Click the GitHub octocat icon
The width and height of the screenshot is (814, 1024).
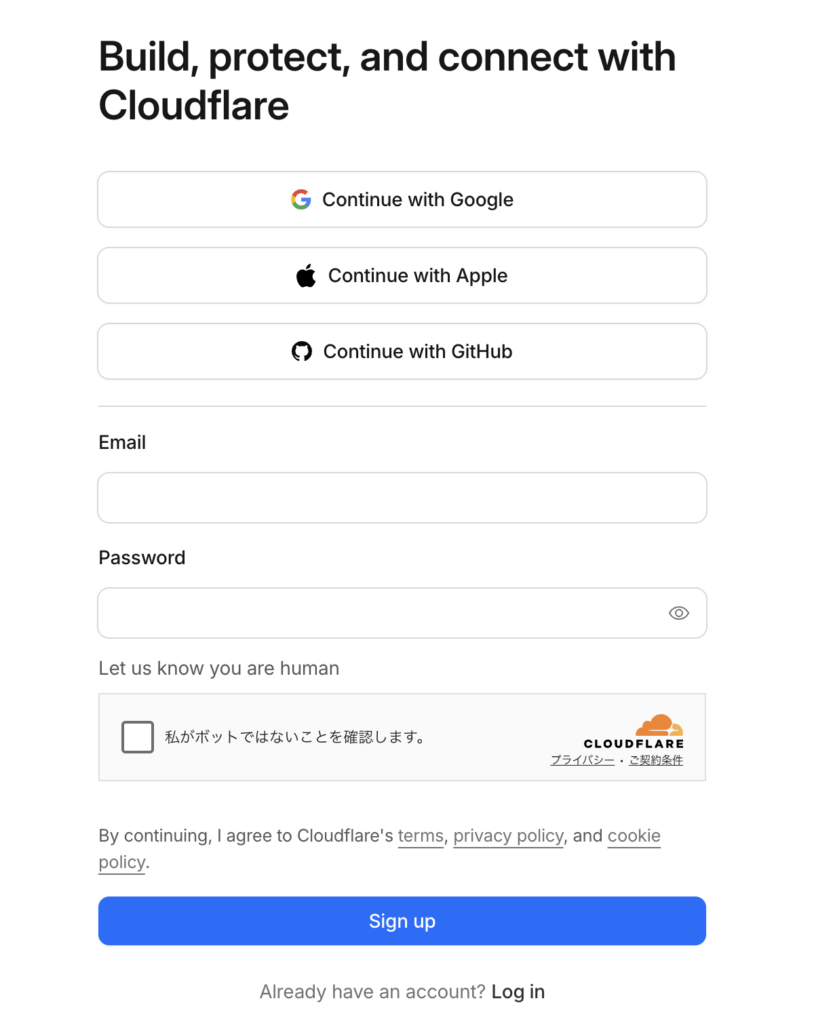click(302, 352)
